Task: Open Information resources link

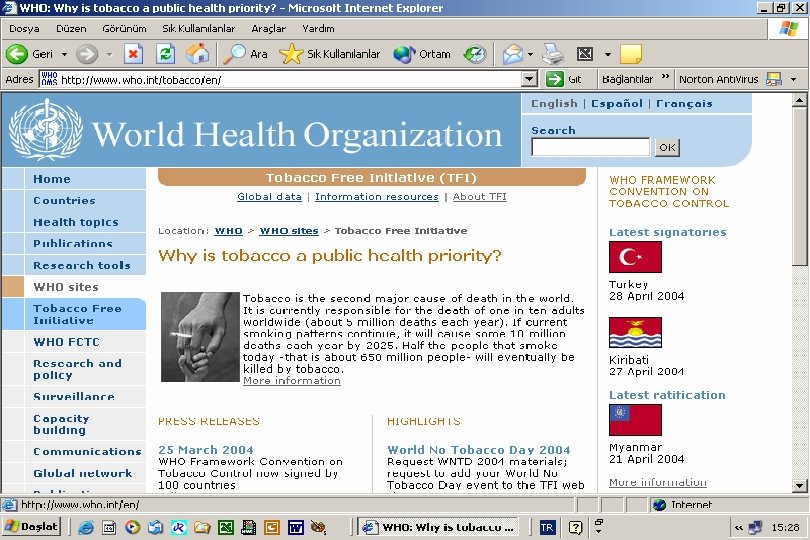Action: pos(377,196)
